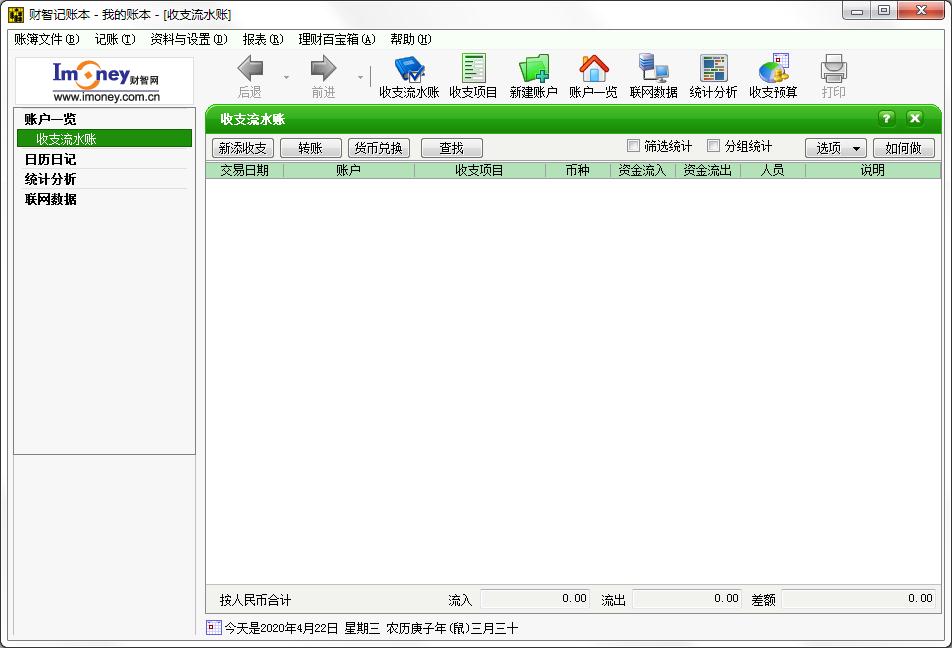Image resolution: width=952 pixels, height=648 pixels.
Task: Open 联网数据 toolbar icon
Action: 653,68
